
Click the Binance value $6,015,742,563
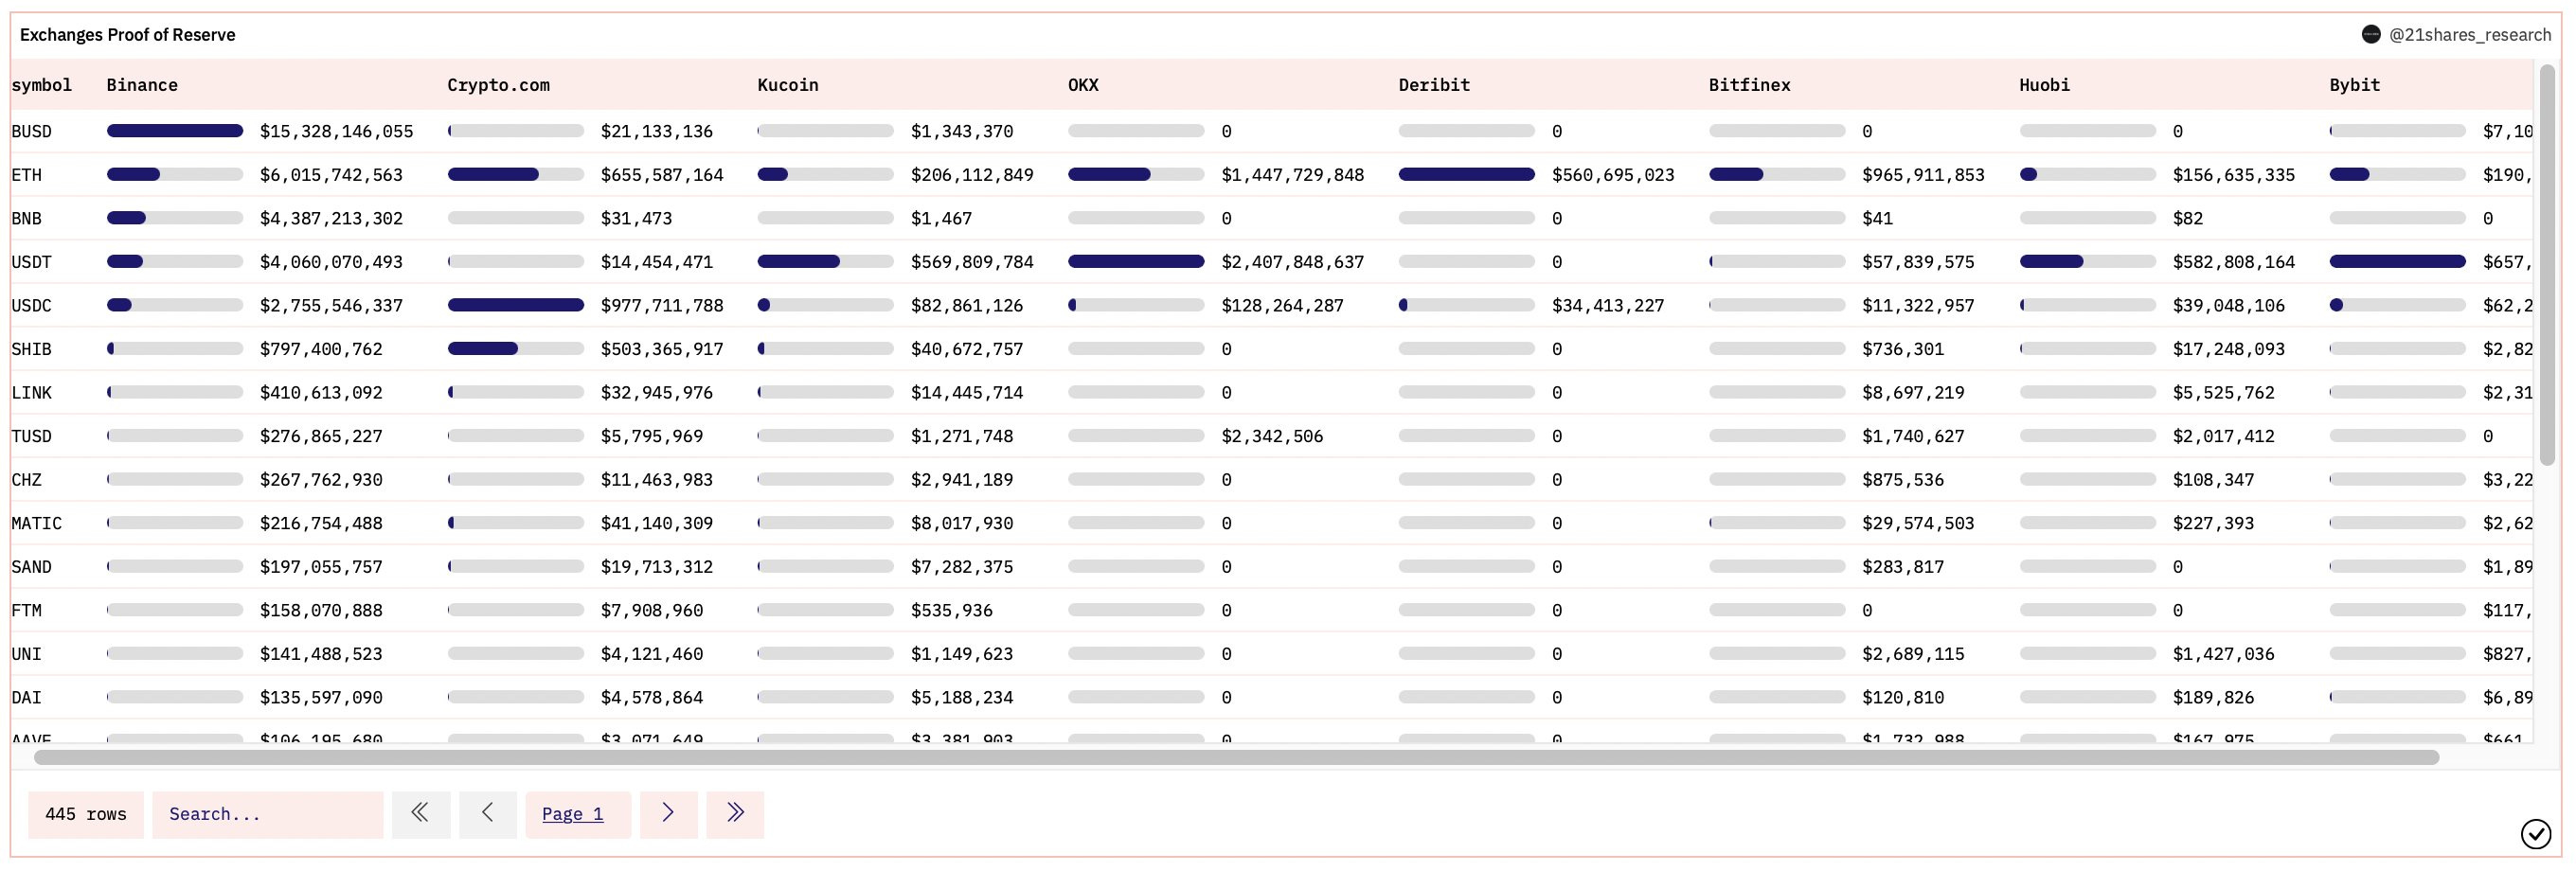[x=332, y=175]
